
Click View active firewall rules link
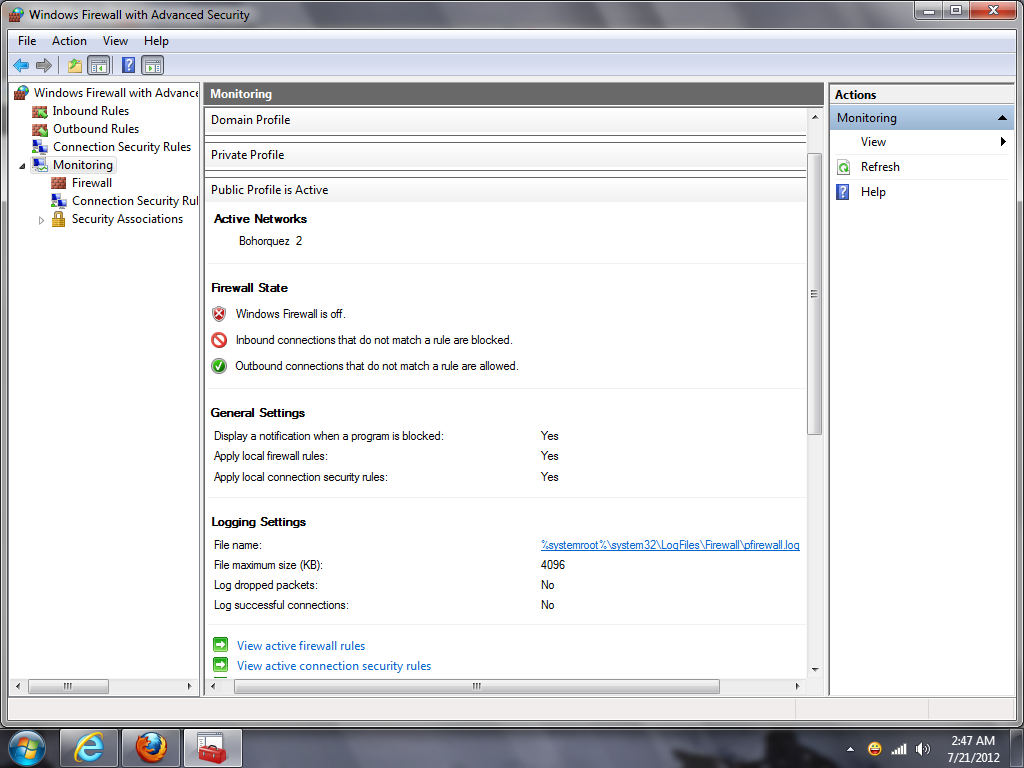point(300,646)
